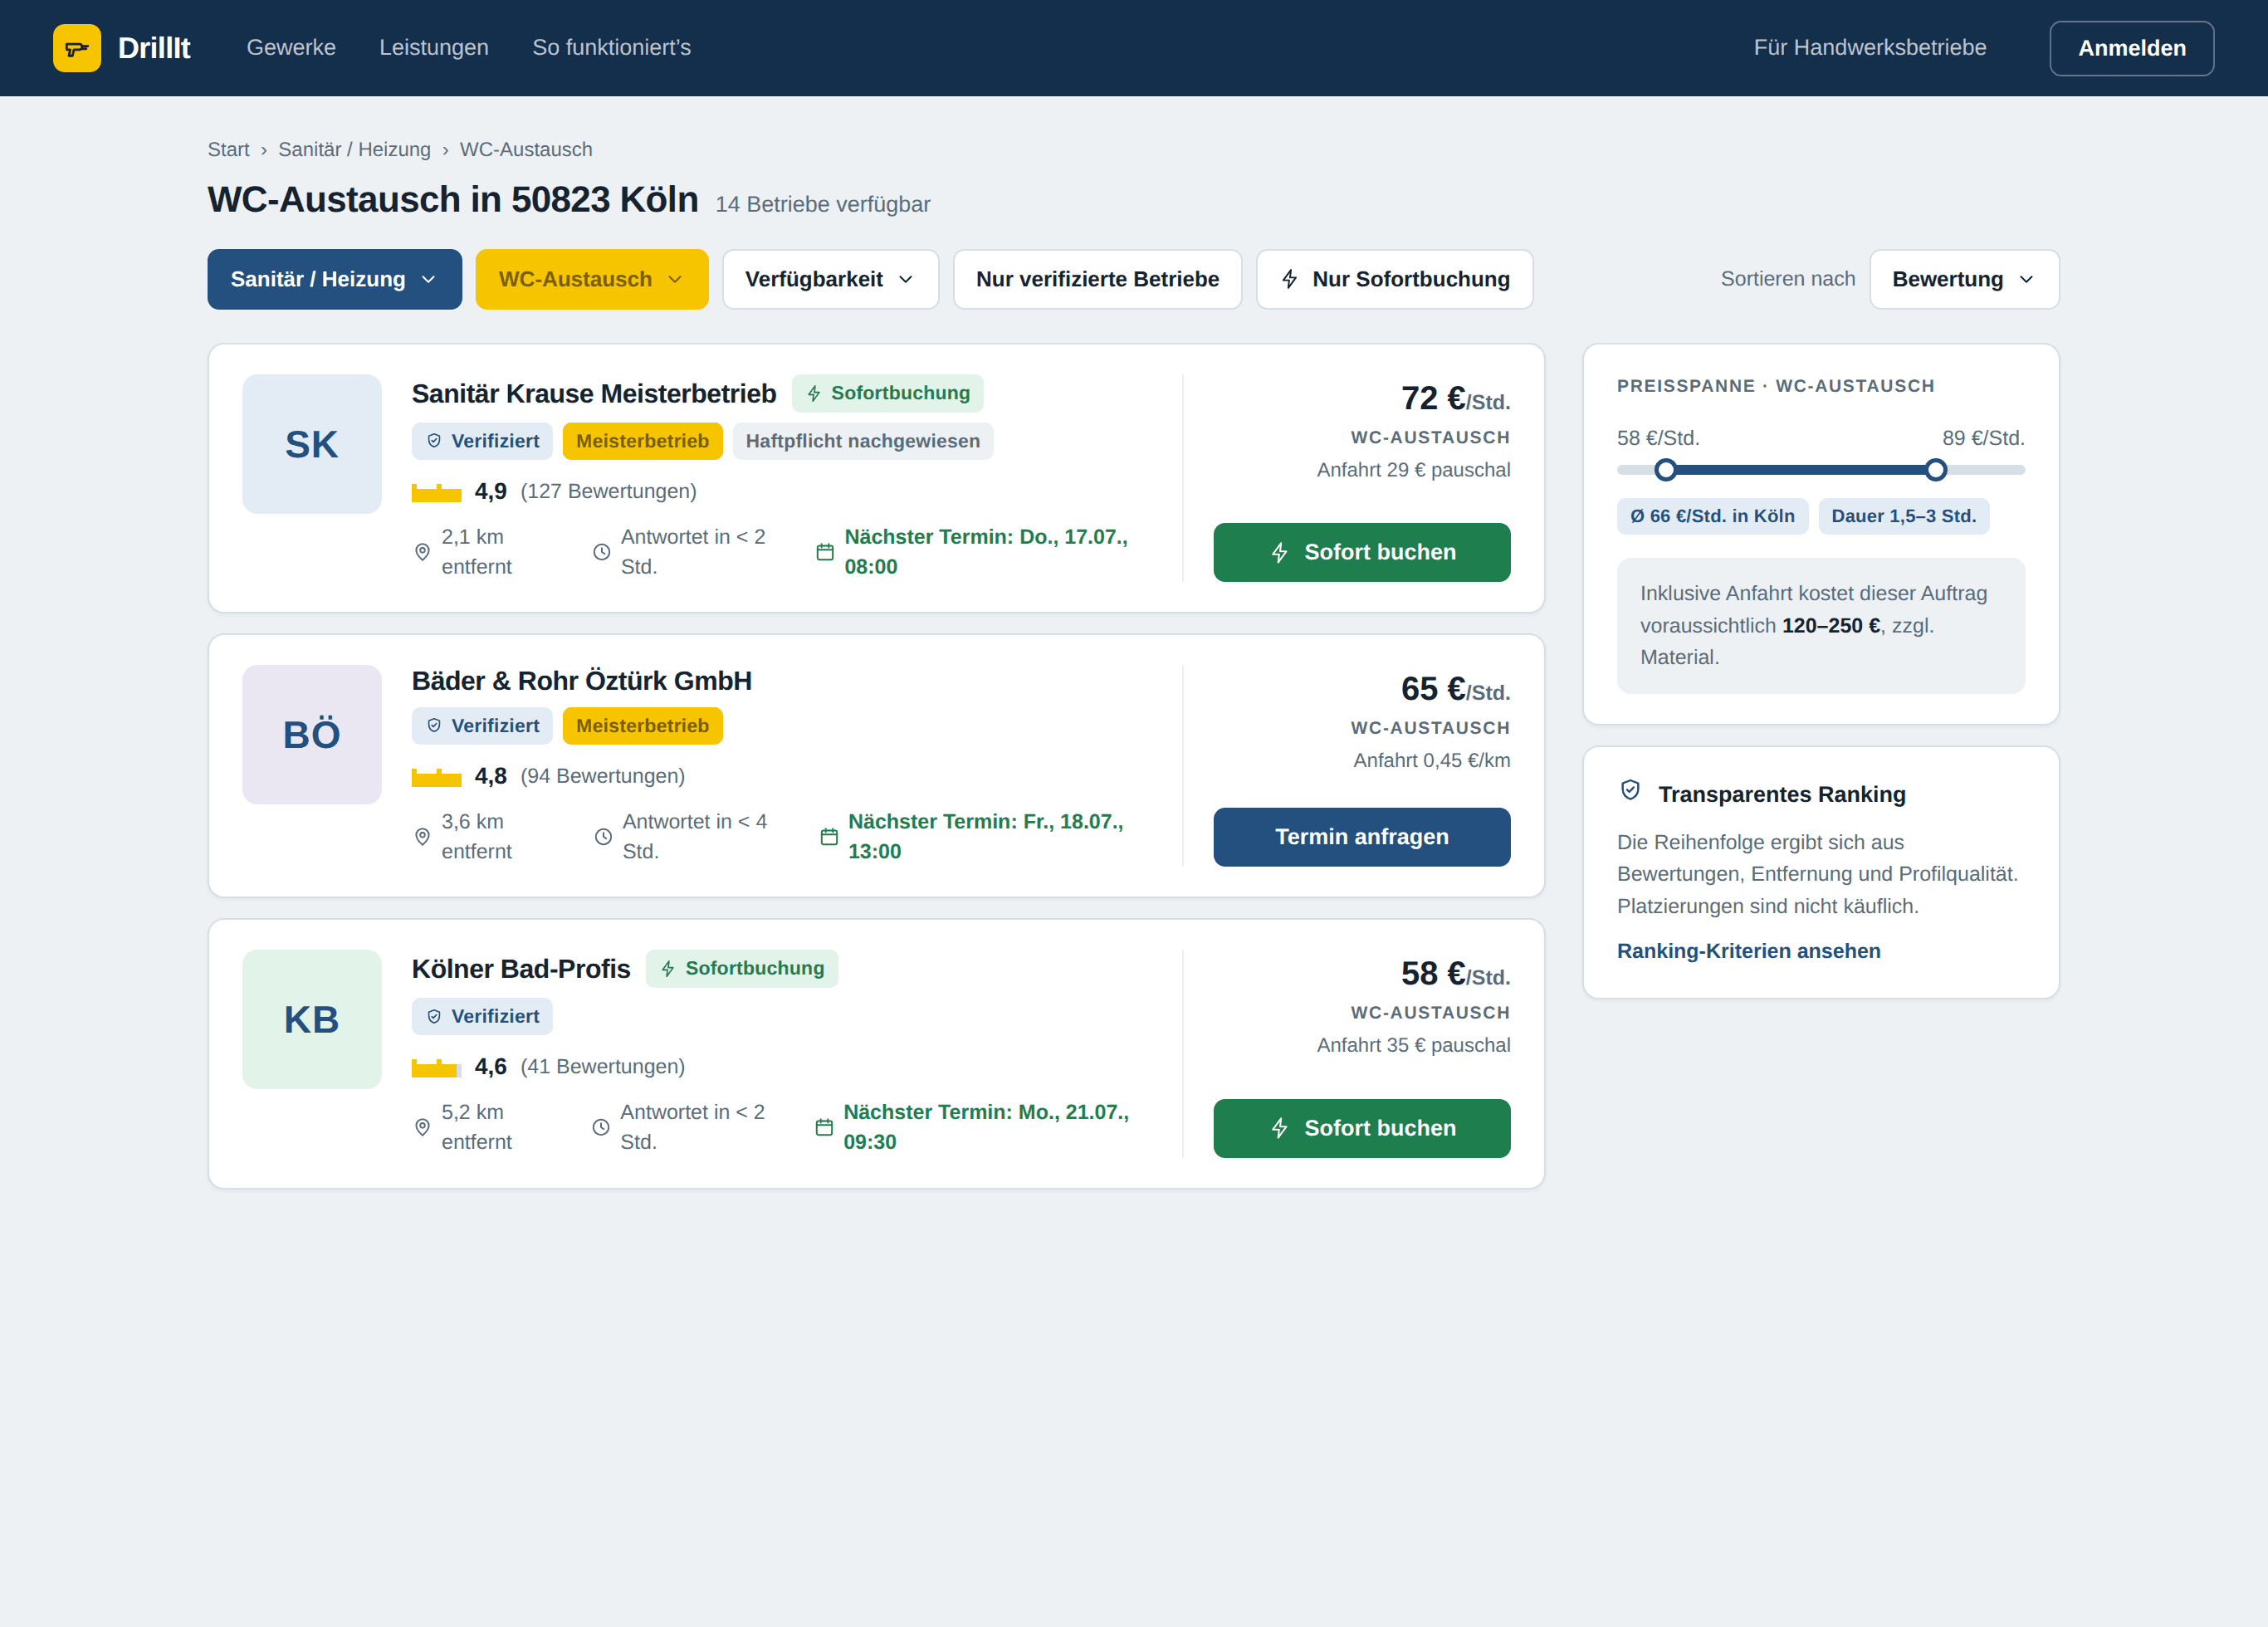
Task: Open the Leistungen navigation item
Action: point(434,48)
